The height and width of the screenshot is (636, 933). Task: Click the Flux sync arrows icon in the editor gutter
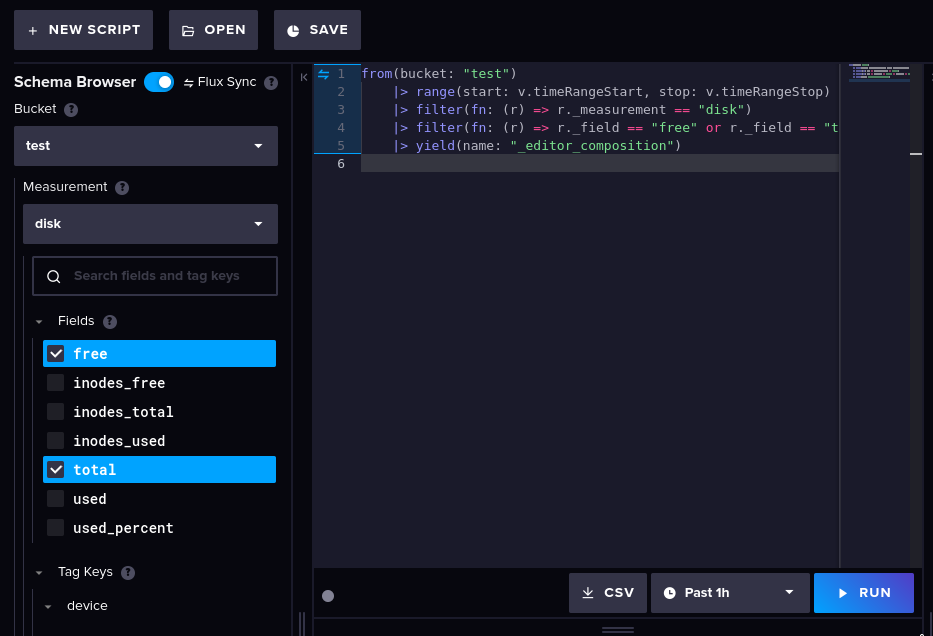(x=322, y=73)
